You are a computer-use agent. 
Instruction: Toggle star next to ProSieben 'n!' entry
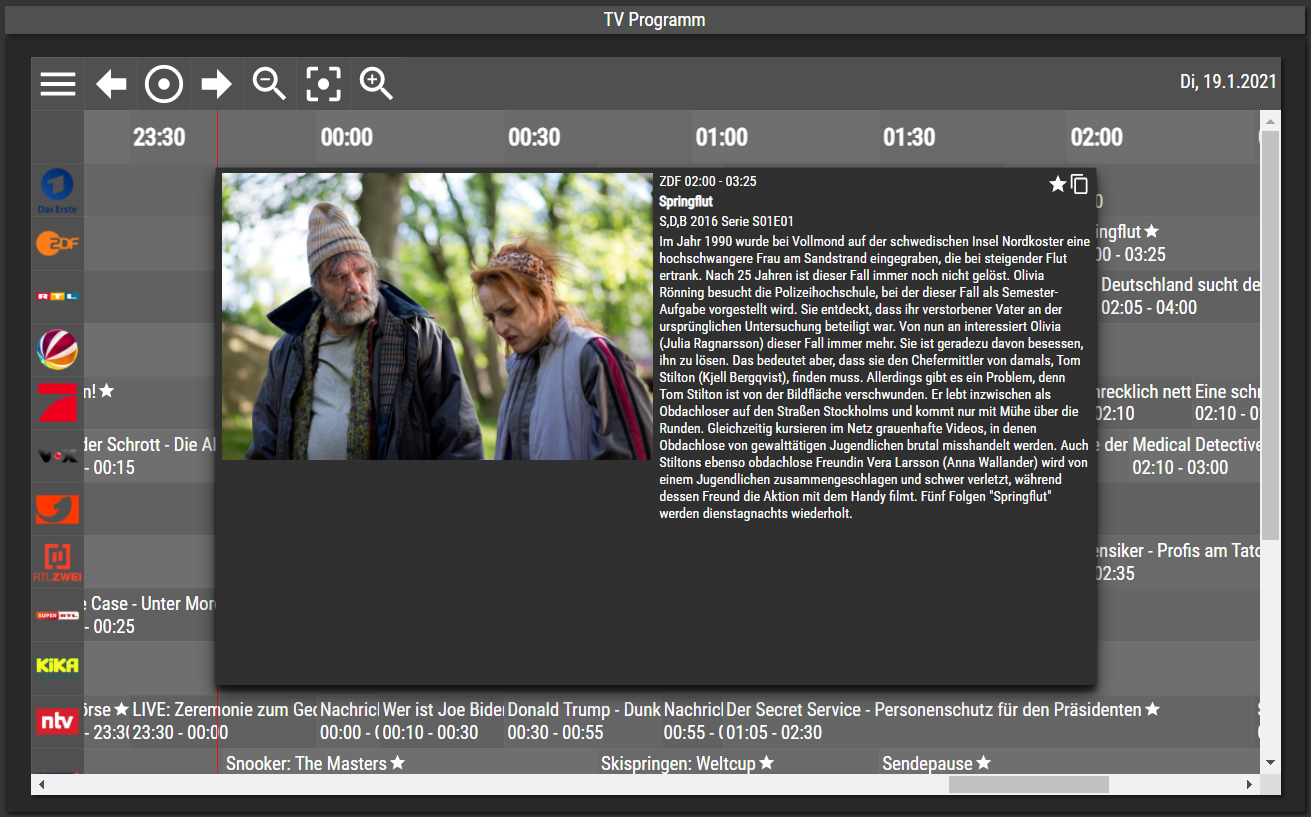pos(107,391)
